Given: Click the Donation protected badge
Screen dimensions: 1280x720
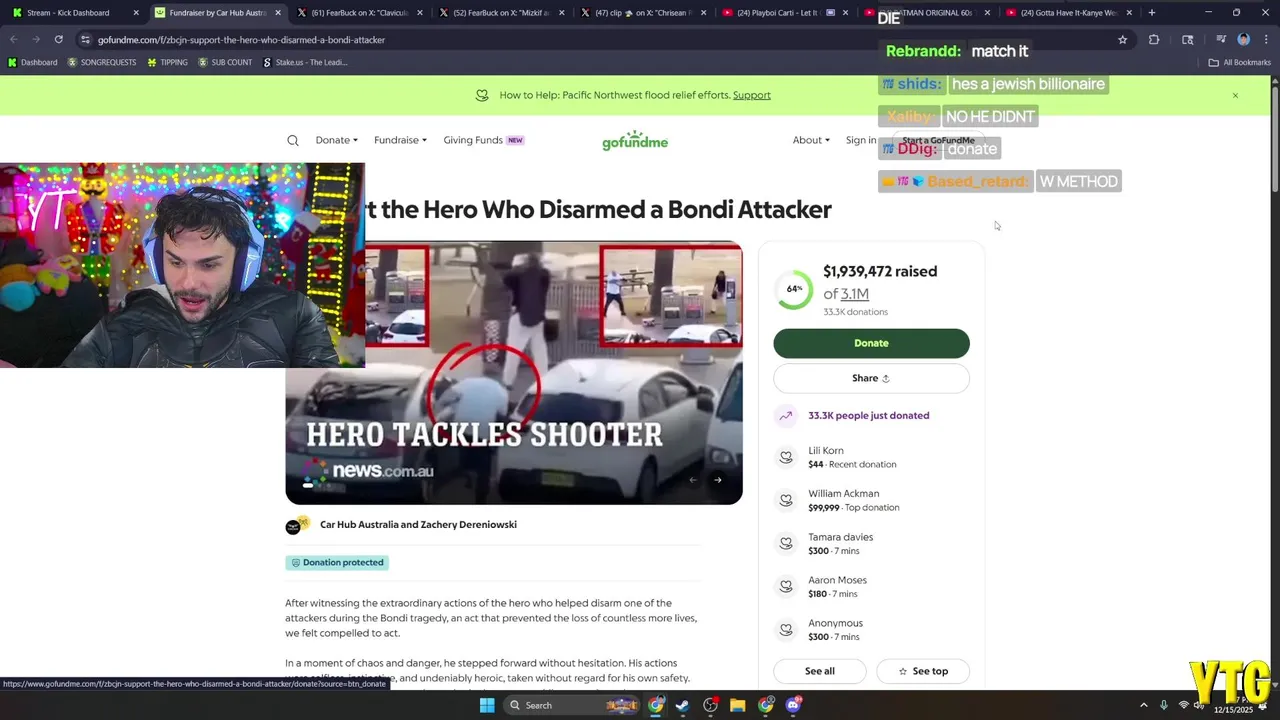Looking at the screenshot, I should [x=337, y=563].
